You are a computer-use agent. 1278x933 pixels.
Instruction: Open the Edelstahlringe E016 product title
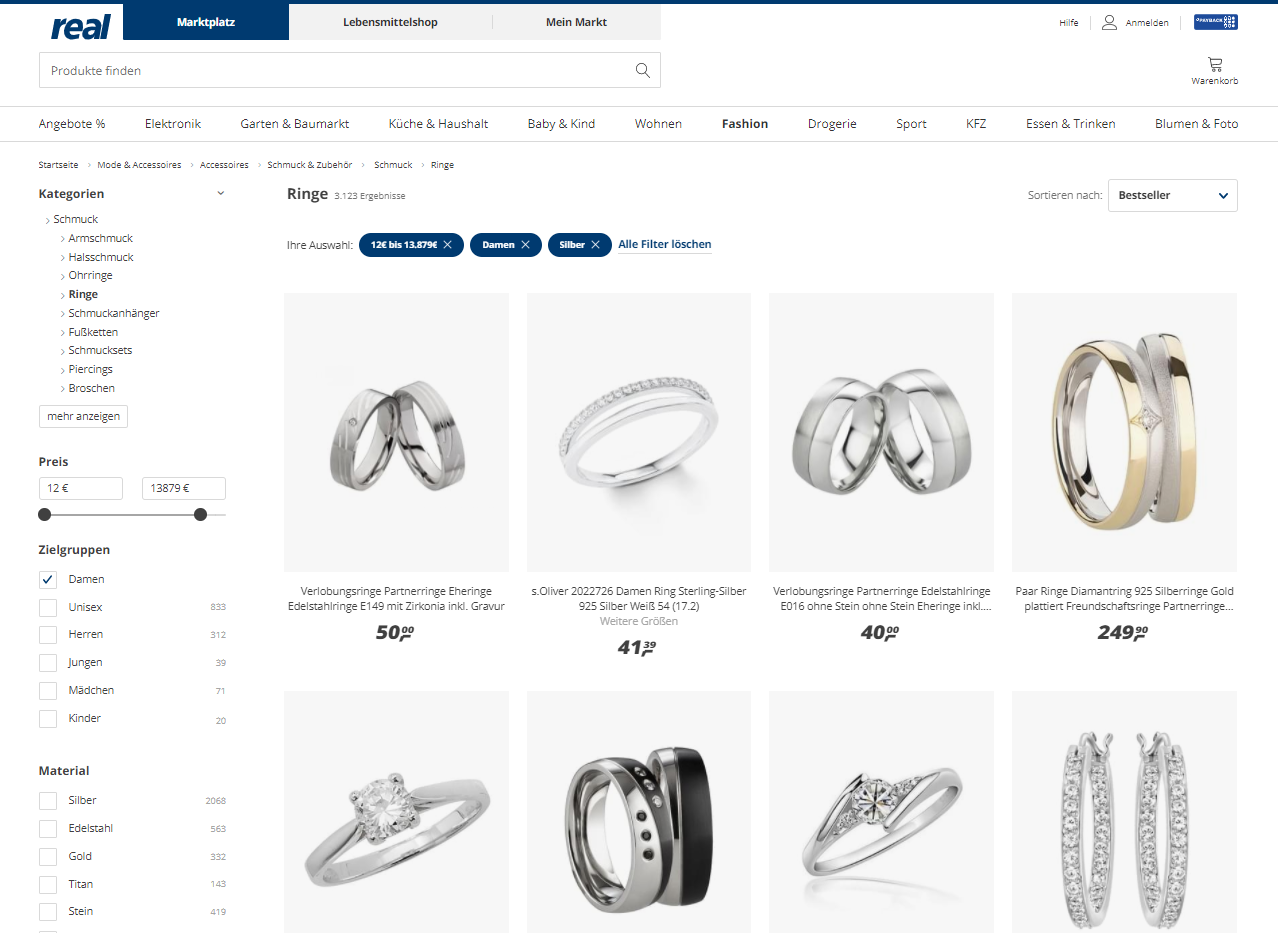(881, 599)
